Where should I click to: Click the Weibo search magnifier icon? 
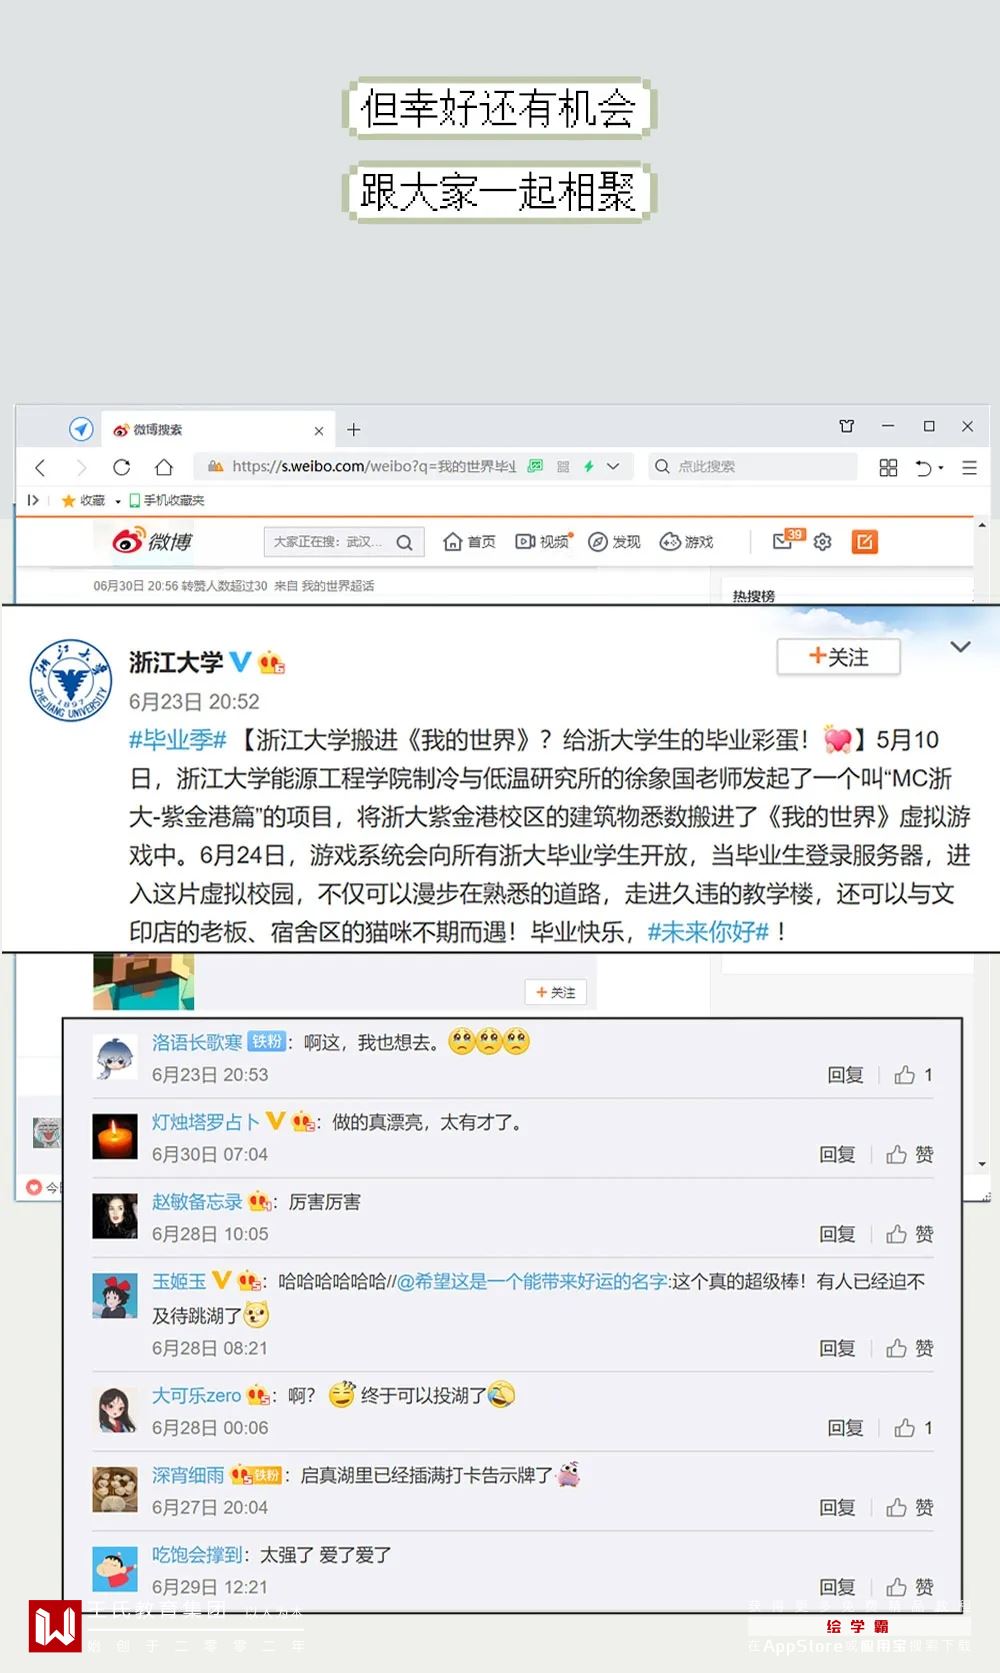point(405,542)
